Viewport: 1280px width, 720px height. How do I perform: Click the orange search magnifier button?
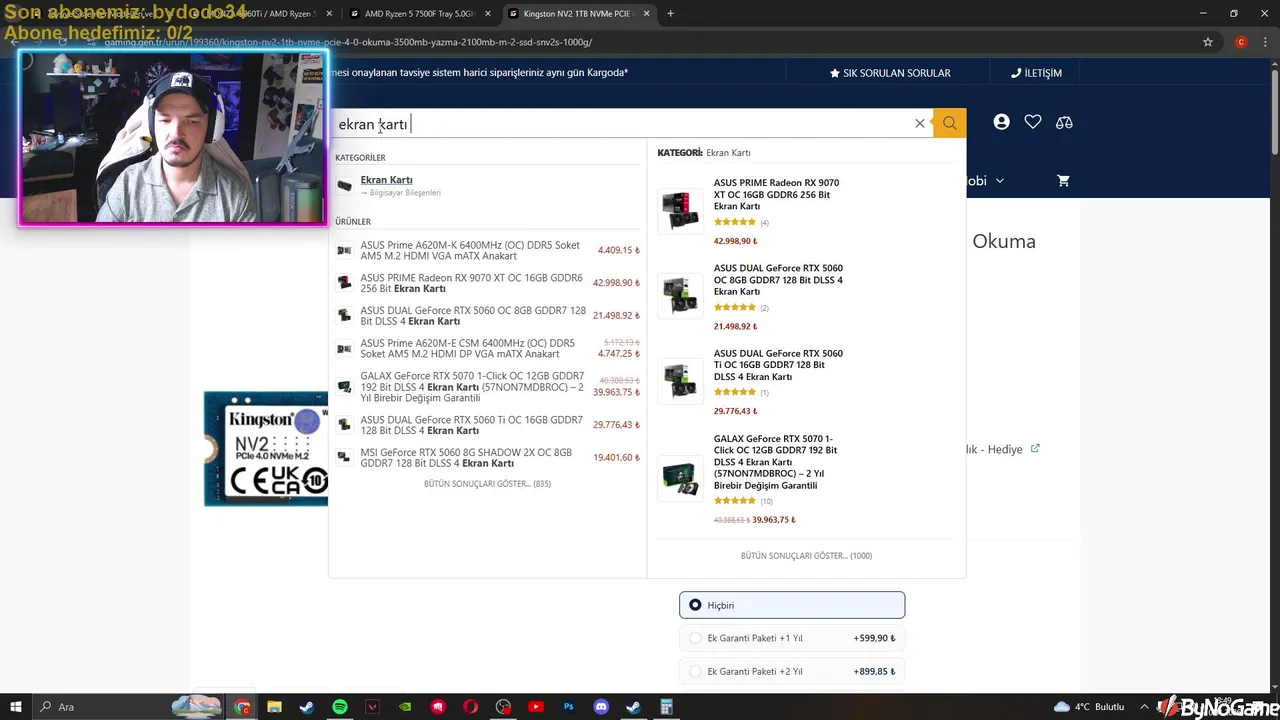(949, 123)
